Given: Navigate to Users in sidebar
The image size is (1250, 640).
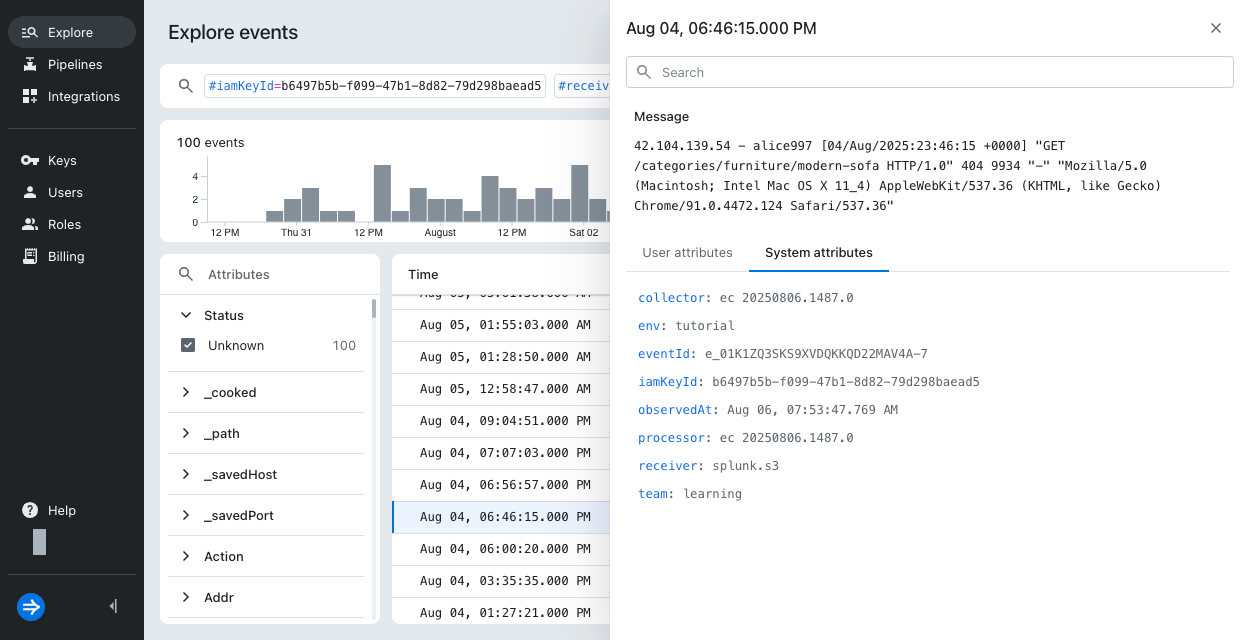Looking at the screenshot, I should 72,192.
